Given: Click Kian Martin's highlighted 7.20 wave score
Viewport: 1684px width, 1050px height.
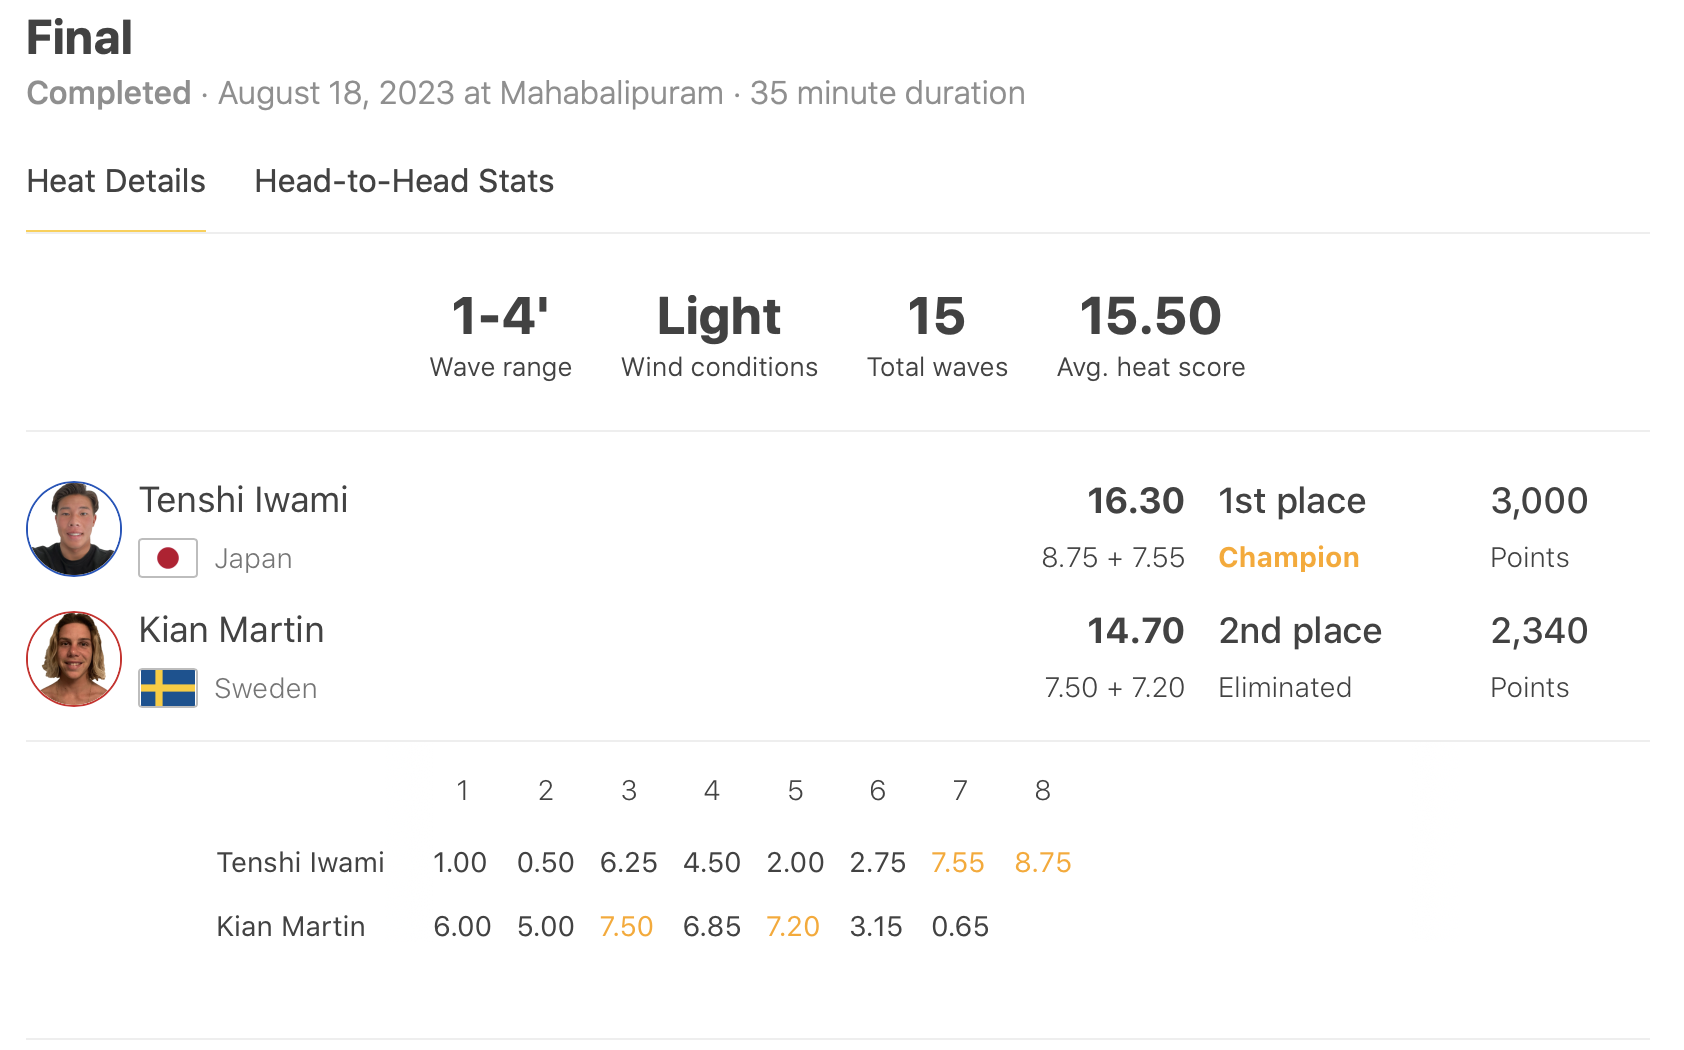Looking at the screenshot, I should [793, 926].
